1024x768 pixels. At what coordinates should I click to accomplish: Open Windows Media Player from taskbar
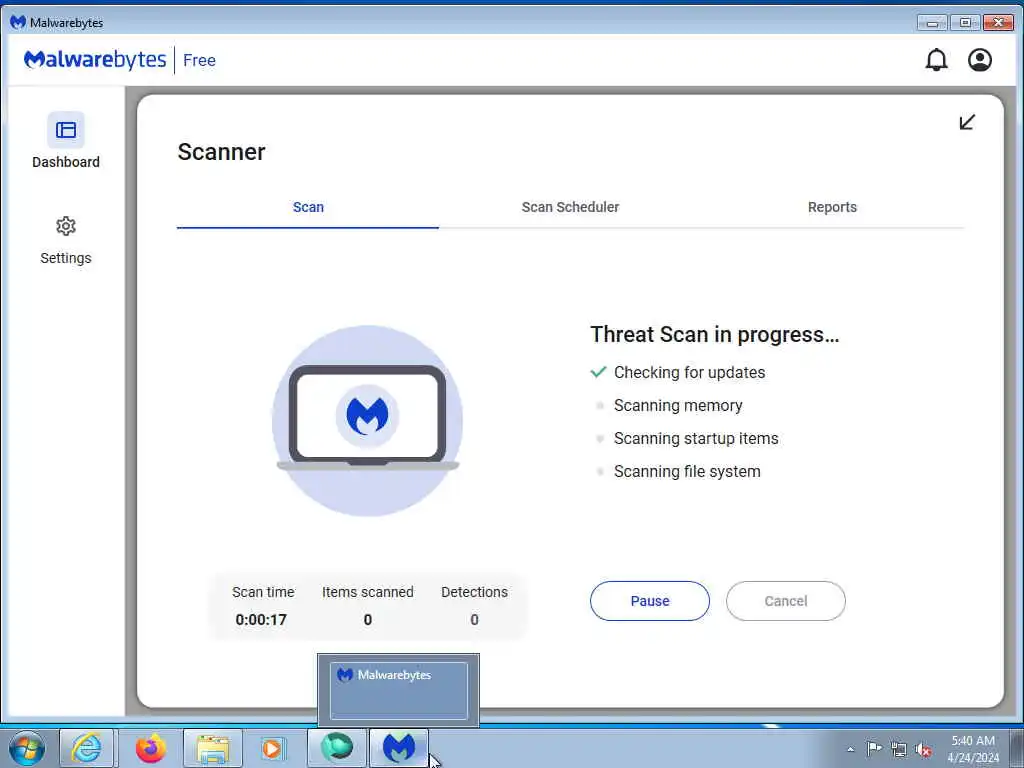click(273, 748)
